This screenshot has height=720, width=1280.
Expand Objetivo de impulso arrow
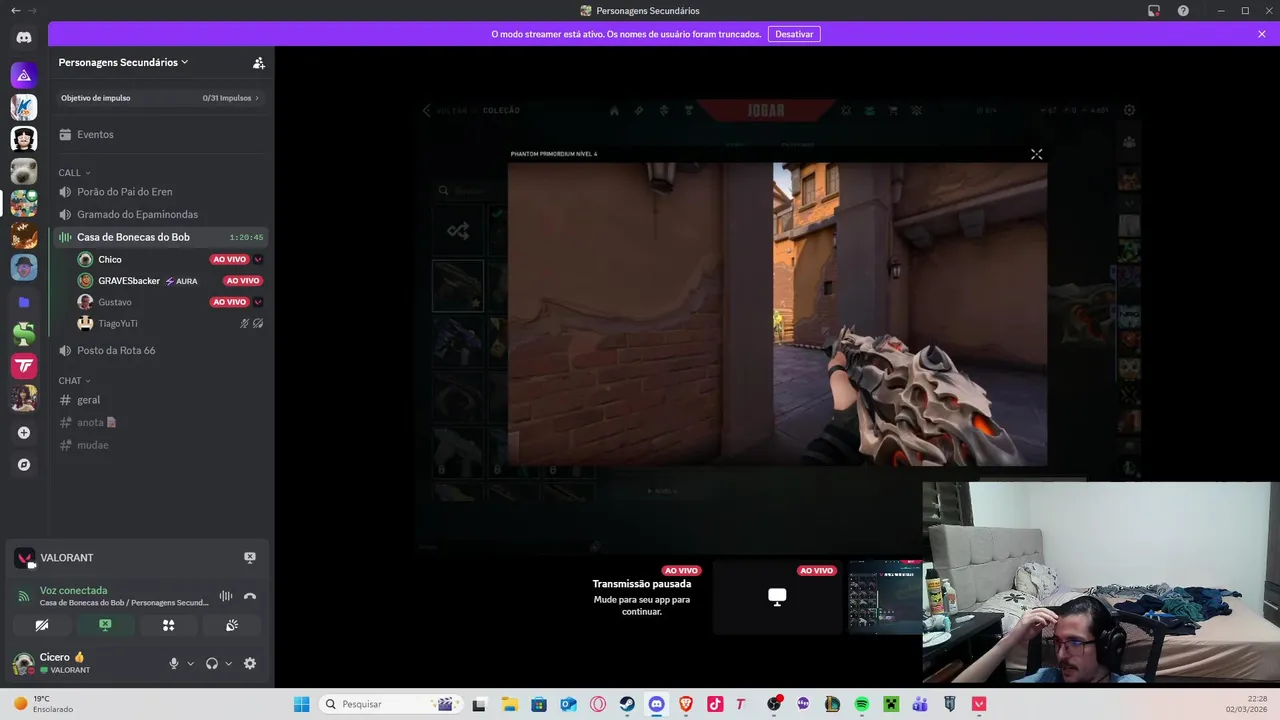tap(257, 98)
